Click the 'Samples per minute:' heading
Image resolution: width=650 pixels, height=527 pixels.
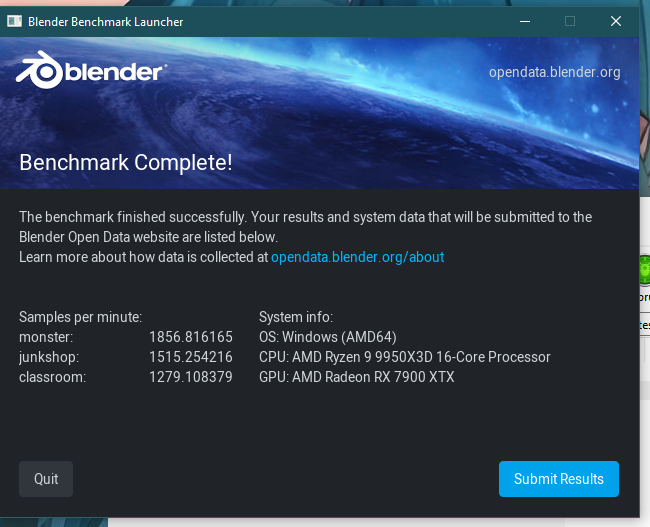click(80, 317)
